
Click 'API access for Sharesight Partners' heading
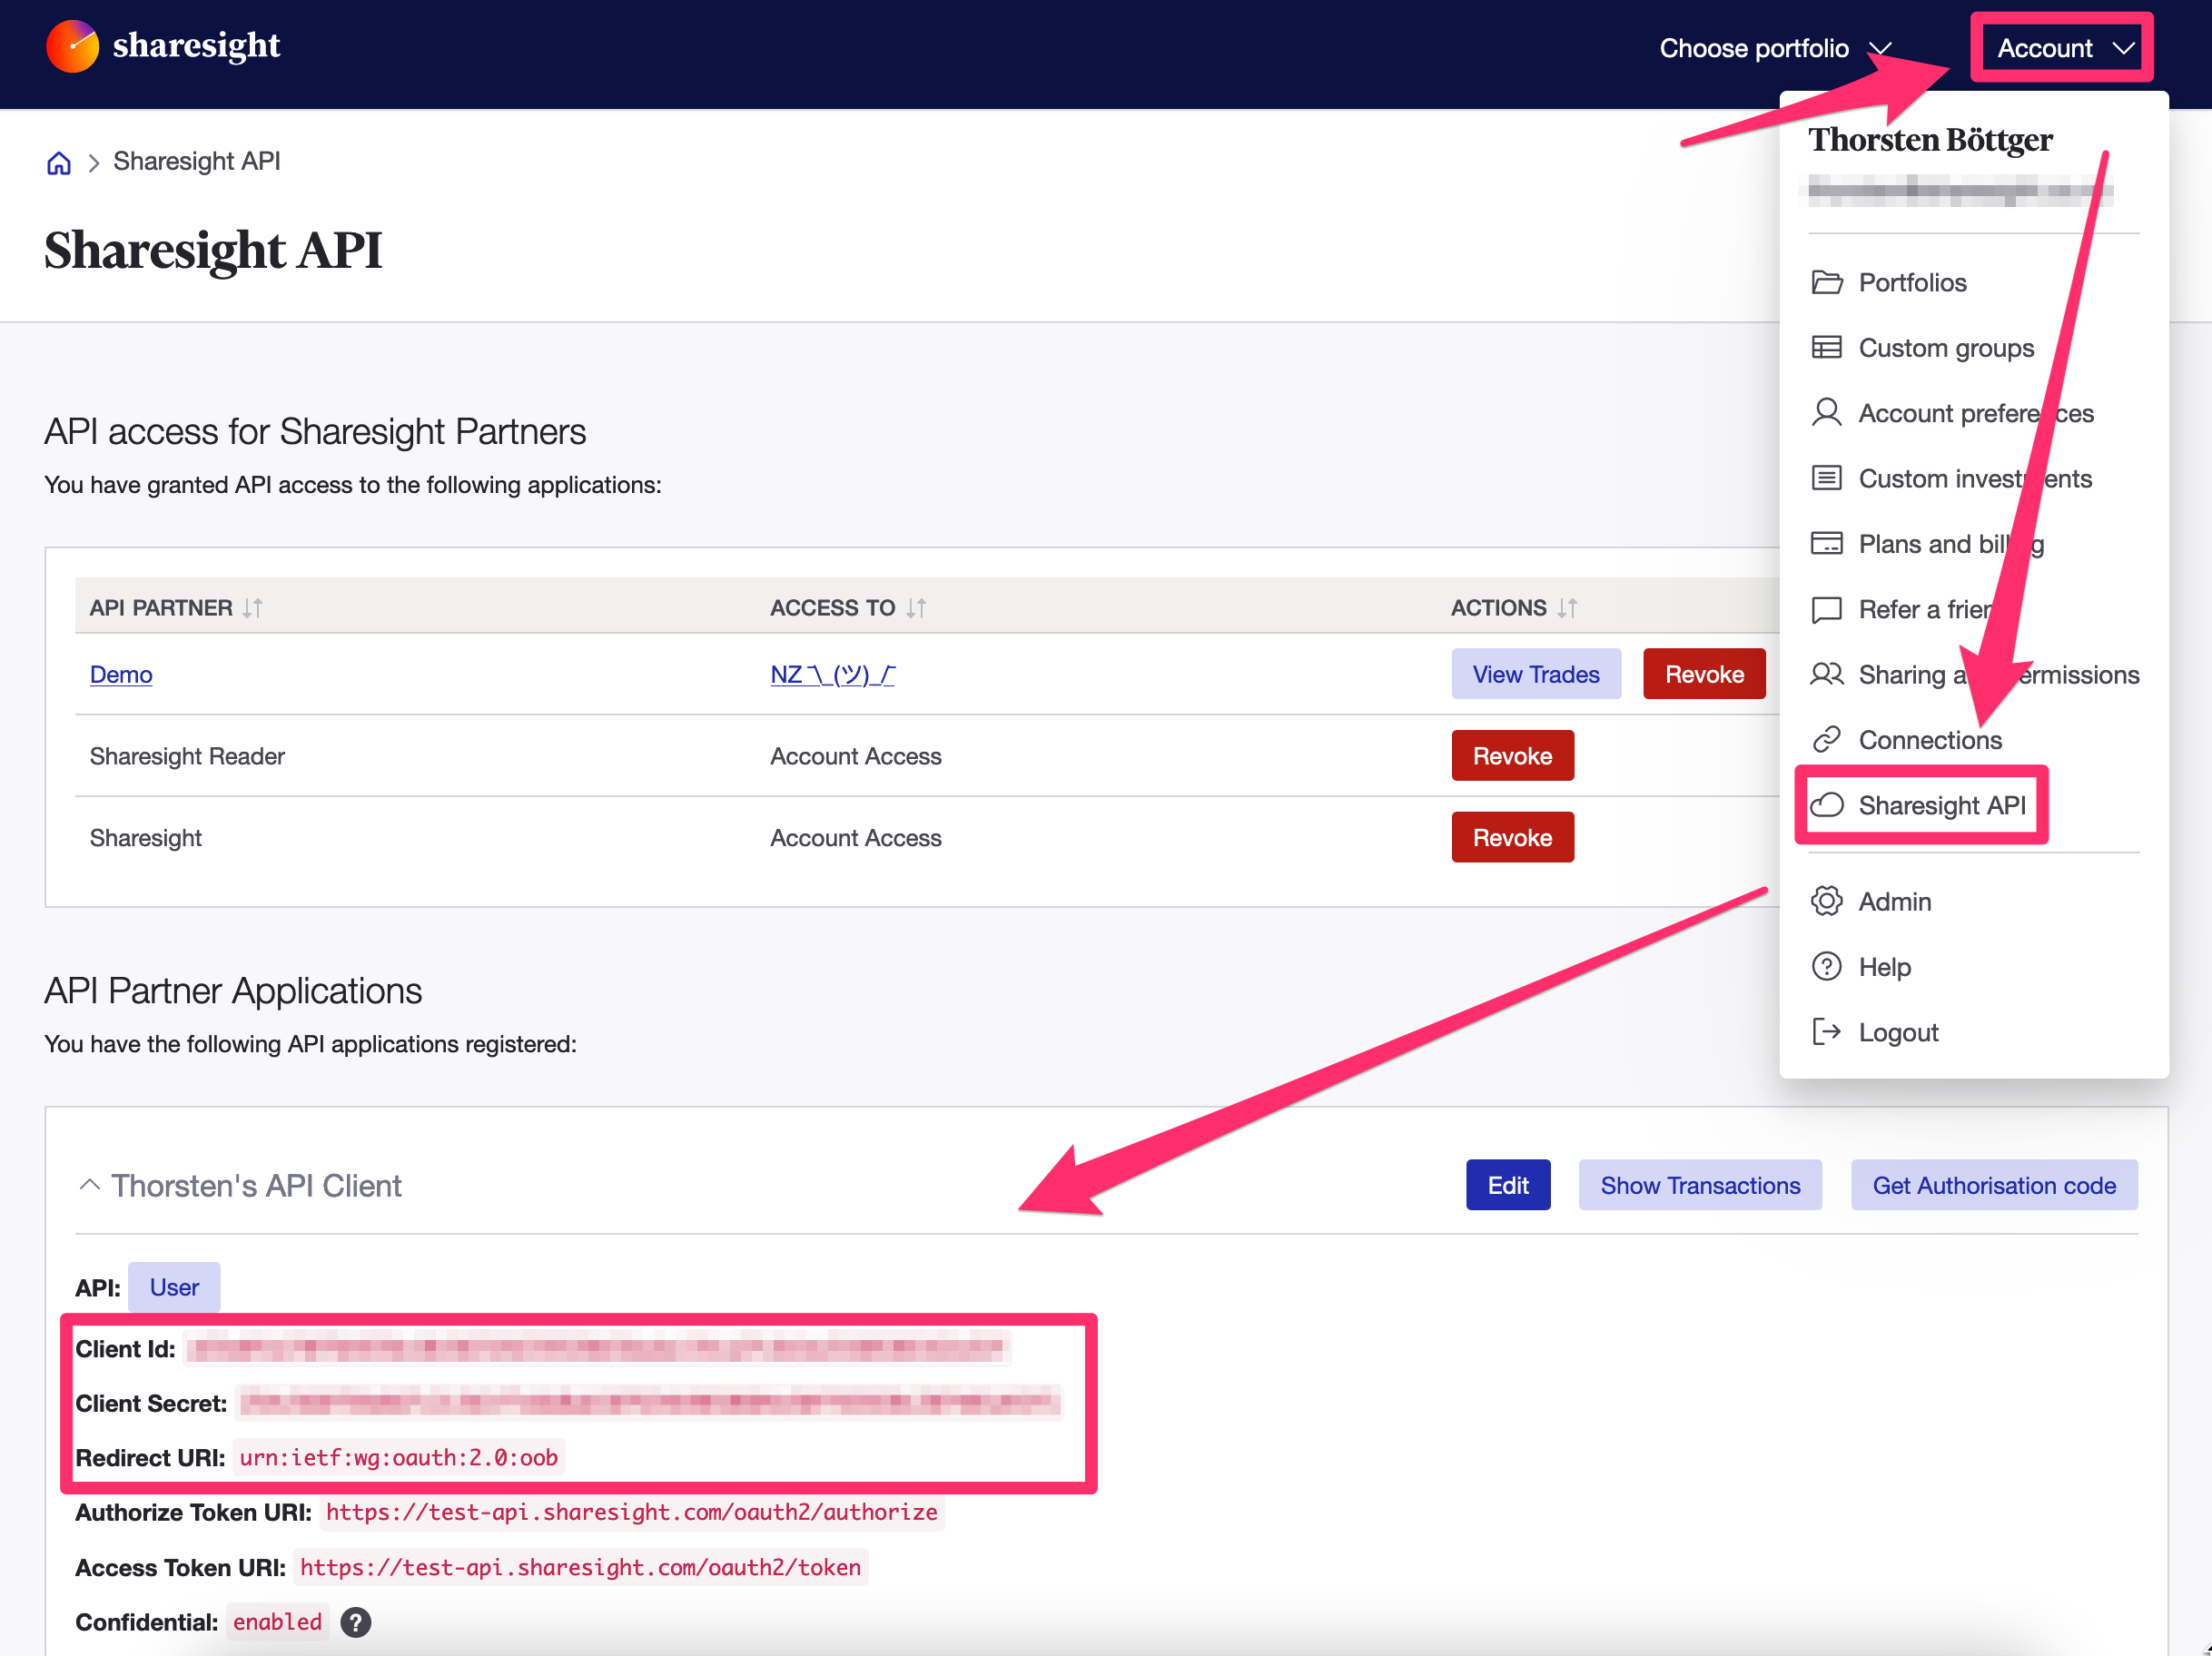315,432
